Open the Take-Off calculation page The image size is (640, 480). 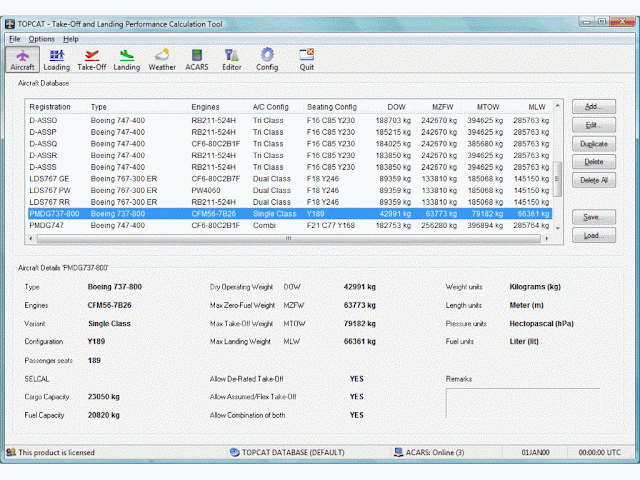92,60
